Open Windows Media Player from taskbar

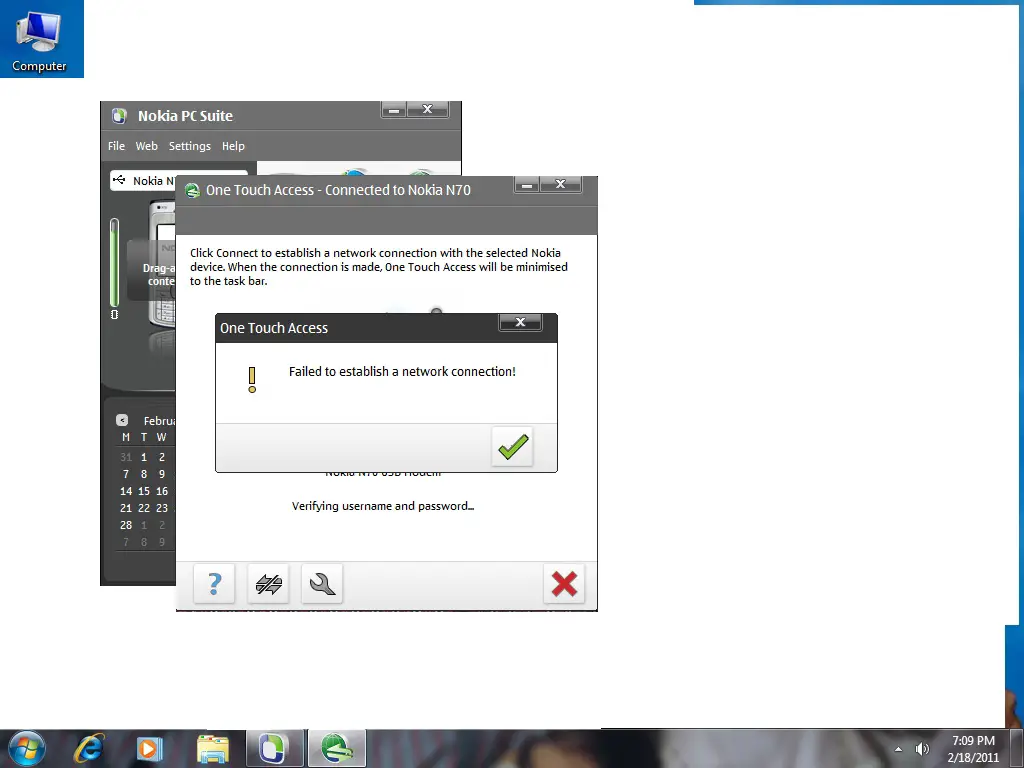[x=149, y=748]
